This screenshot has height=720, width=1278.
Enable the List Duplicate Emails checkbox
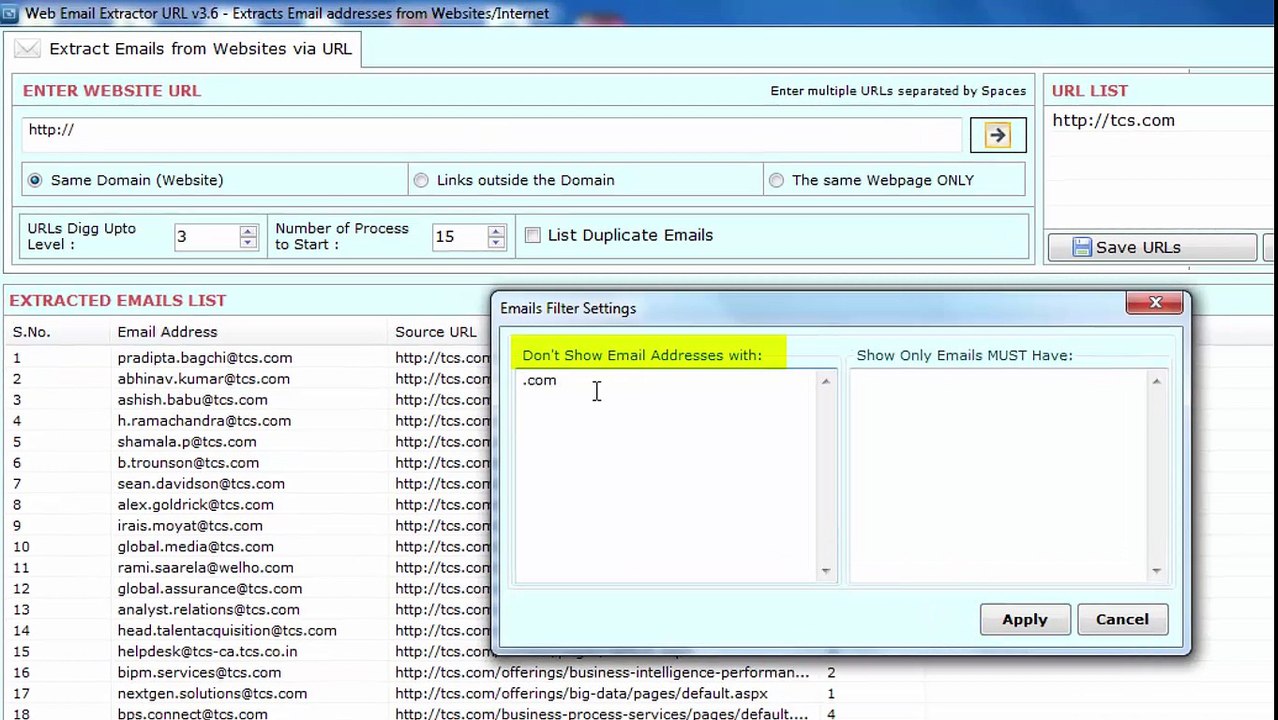click(x=533, y=235)
